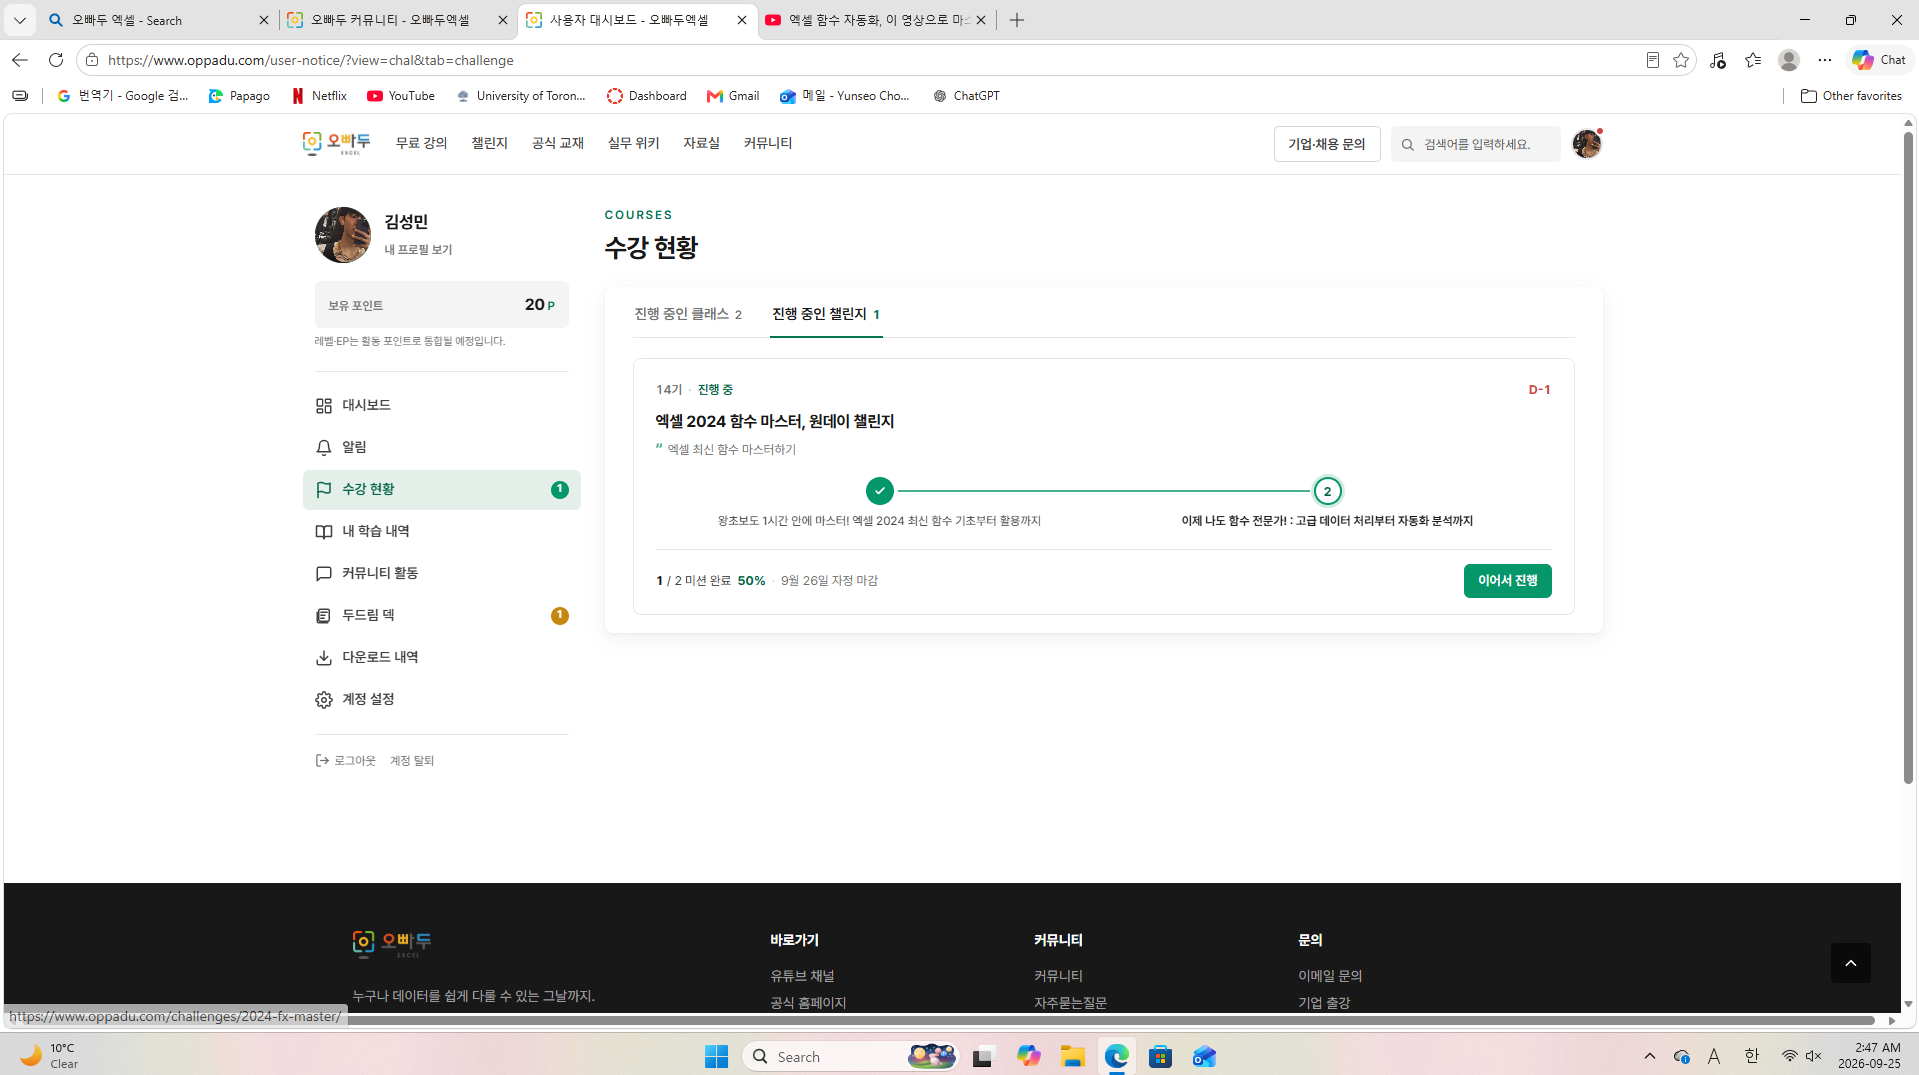The height and width of the screenshot is (1075, 1919).
Task: Open YouTube bookmark in favorites bar
Action: (400, 96)
